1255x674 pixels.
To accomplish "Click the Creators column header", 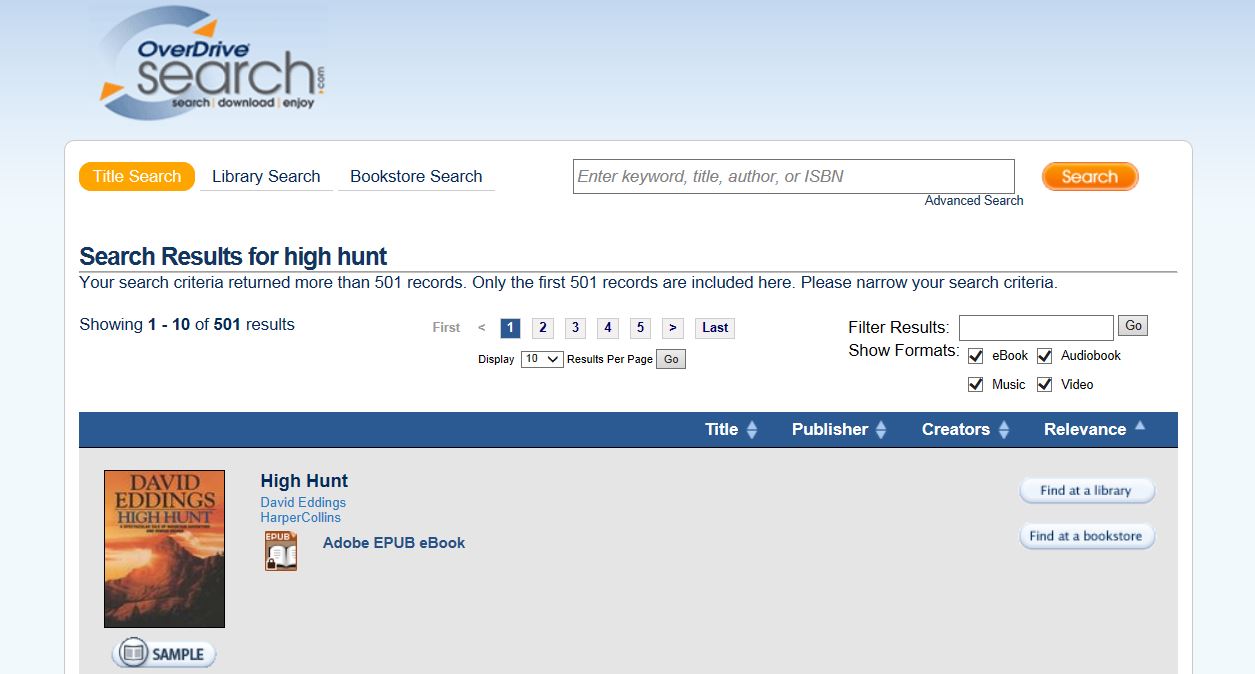I will pos(956,429).
